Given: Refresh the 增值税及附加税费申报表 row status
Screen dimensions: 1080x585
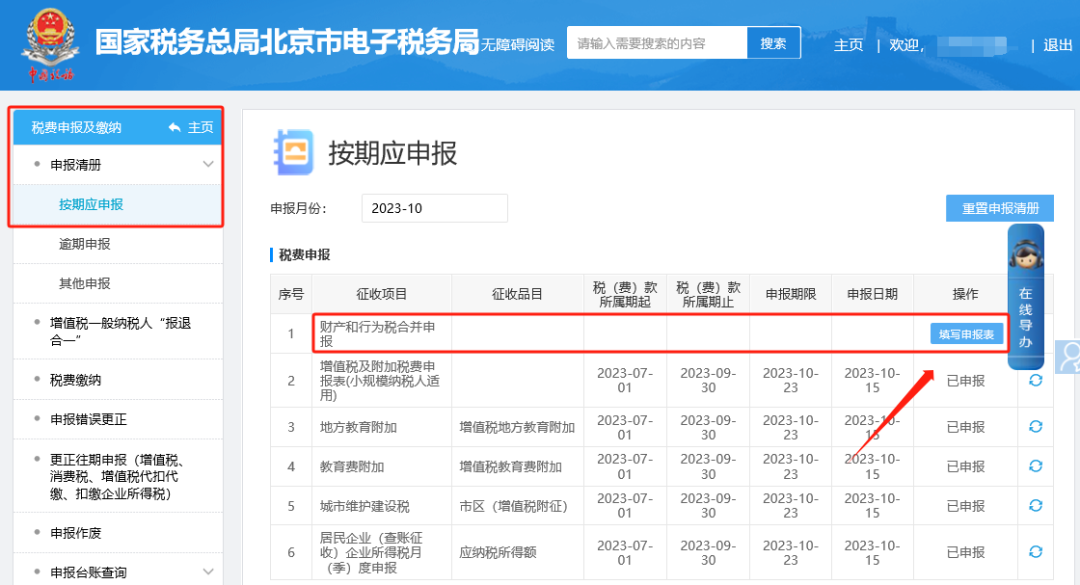Looking at the screenshot, I should [1035, 380].
